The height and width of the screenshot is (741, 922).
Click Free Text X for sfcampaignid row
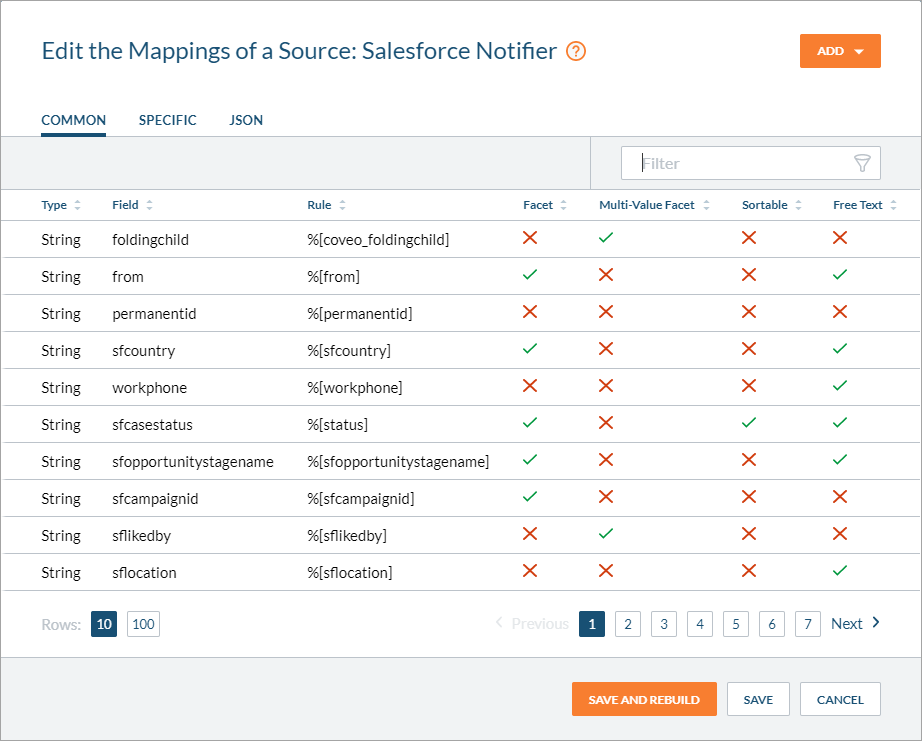(840, 497)
